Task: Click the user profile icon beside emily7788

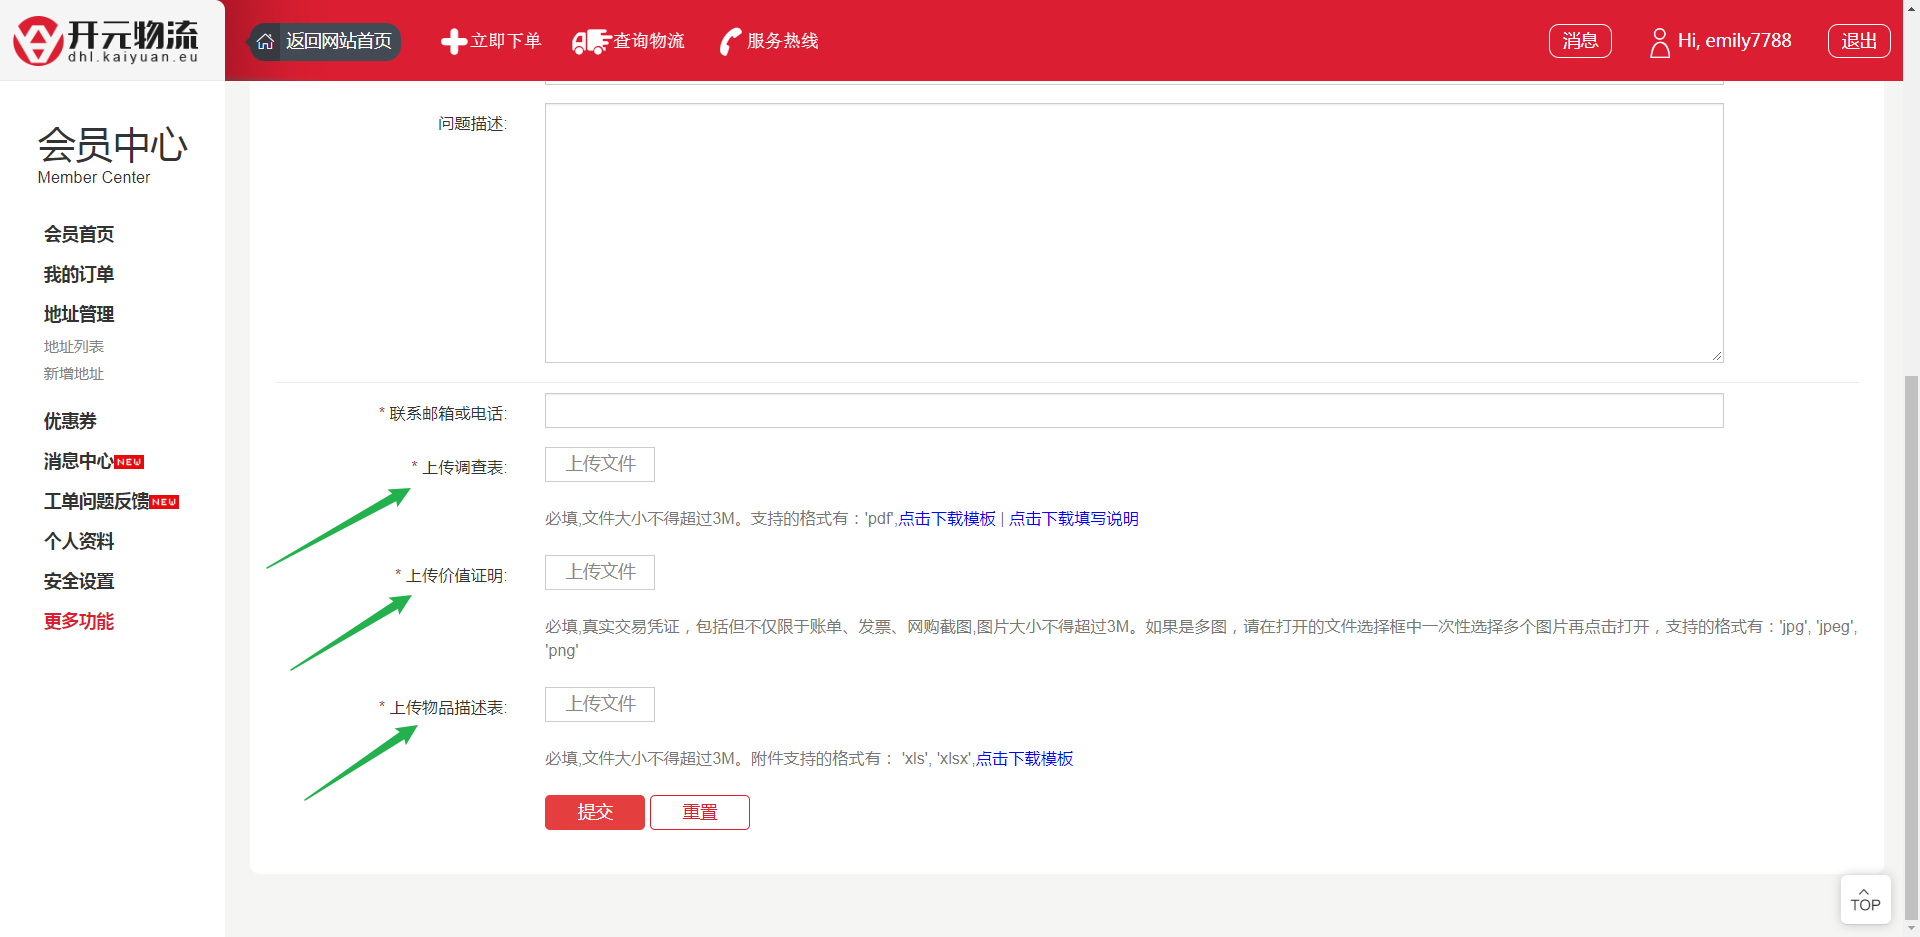Action: [x=1659, y=42]
